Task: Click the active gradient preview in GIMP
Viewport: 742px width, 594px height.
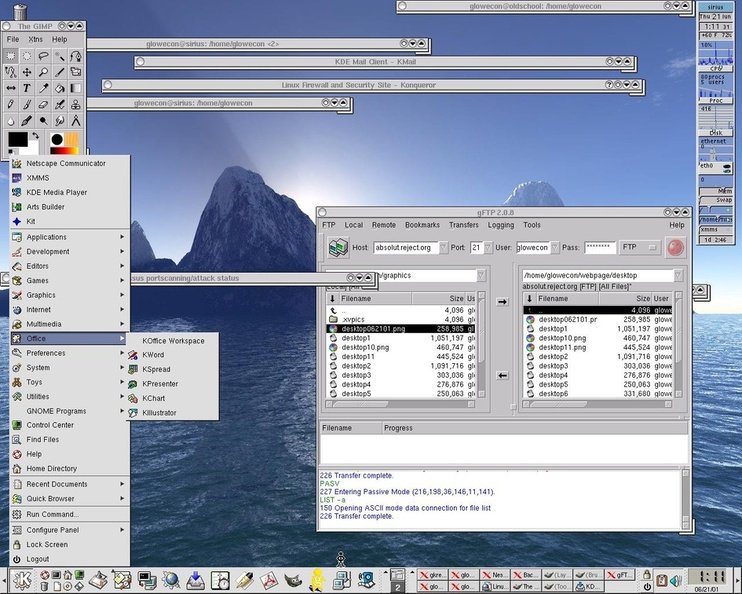Action: click(64, 151)
